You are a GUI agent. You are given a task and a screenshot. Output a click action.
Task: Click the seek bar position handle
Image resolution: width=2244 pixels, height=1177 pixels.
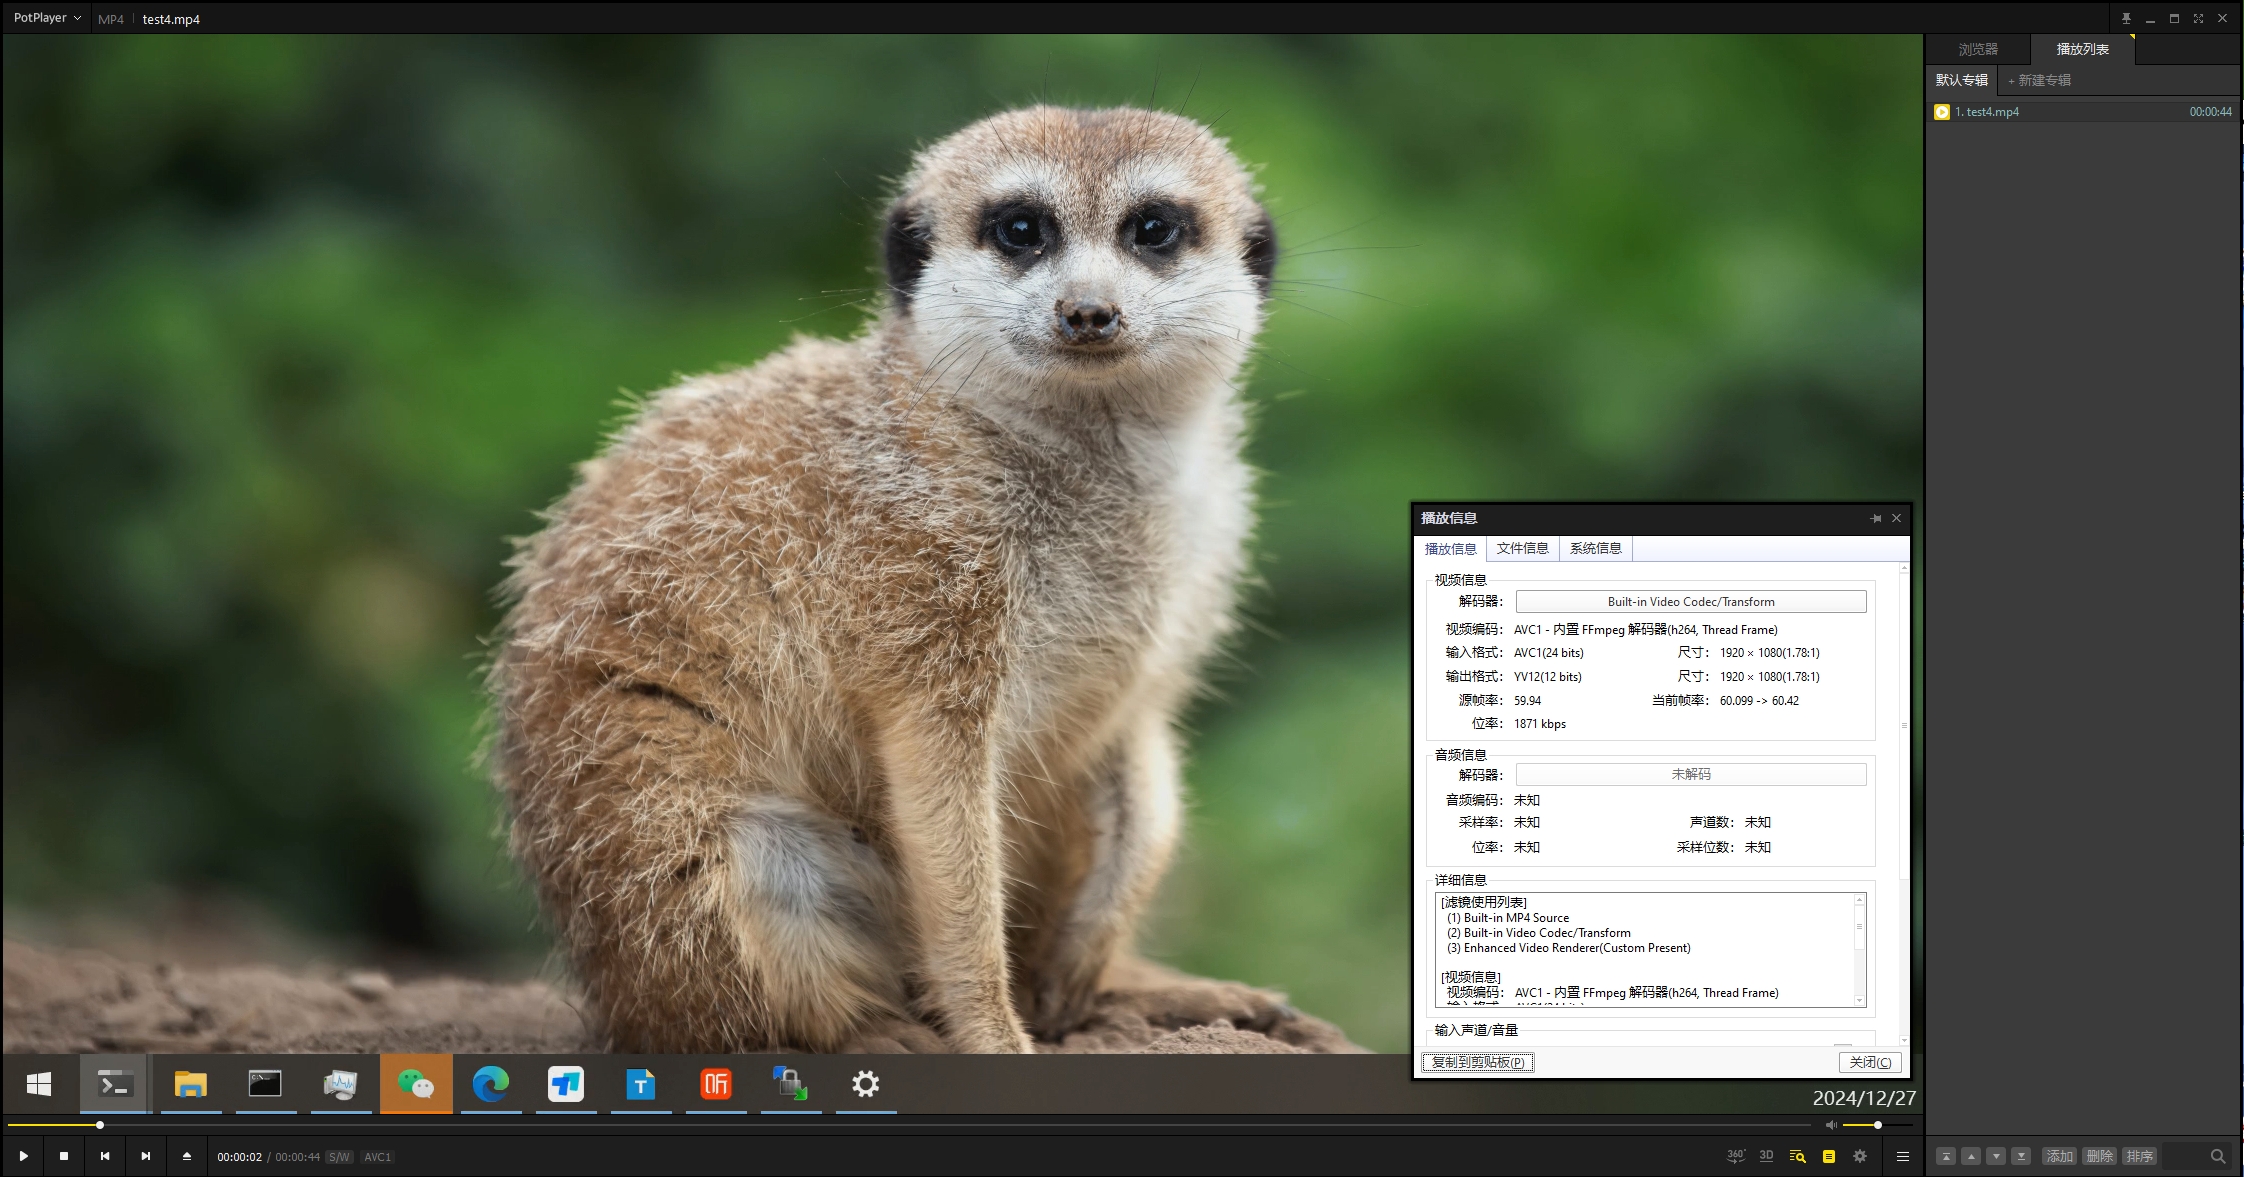click(100, 1125)
